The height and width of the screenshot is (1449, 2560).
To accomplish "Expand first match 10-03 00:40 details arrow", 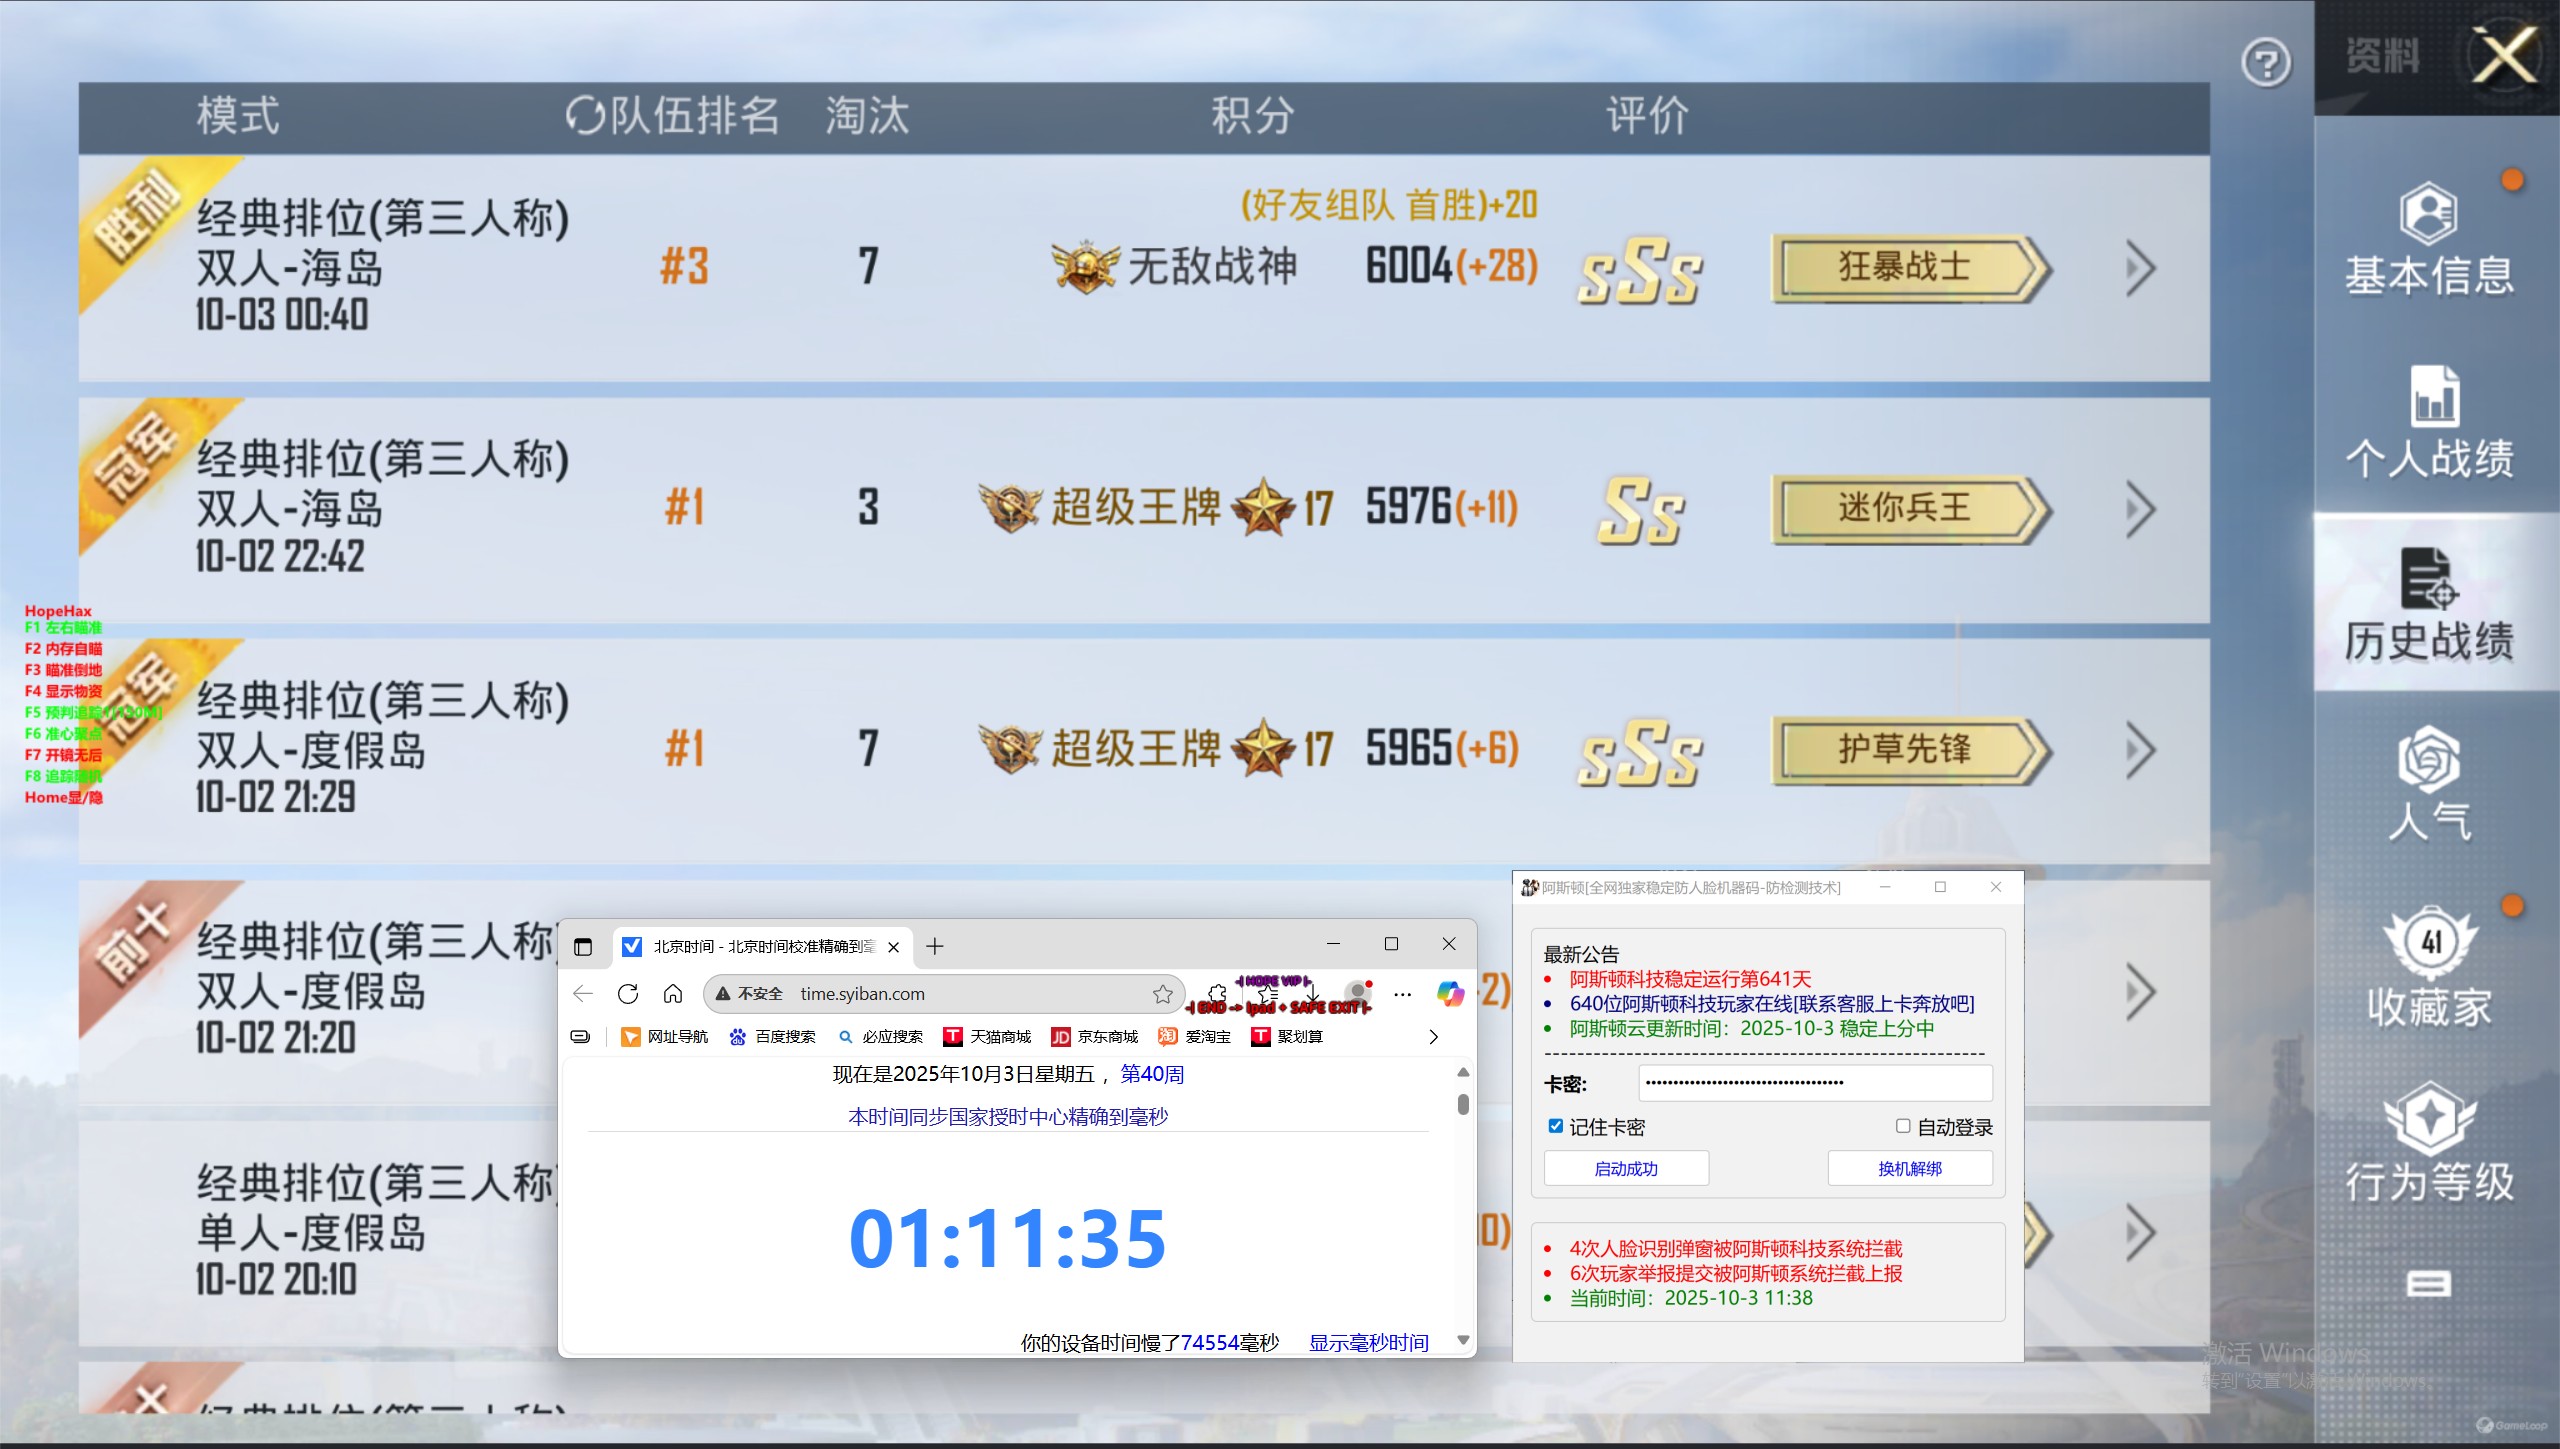I will [x=2139, y=268].
